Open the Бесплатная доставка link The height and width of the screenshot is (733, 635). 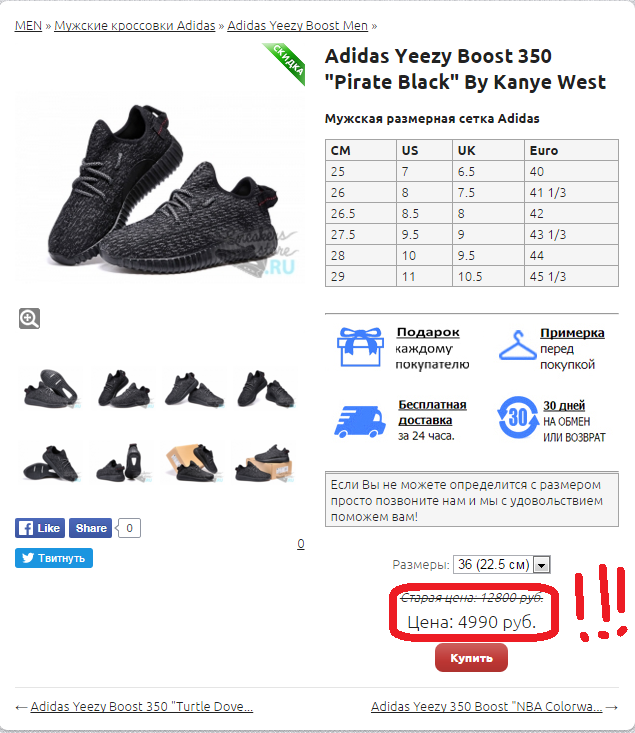pyautogui.click(x=432, y=412)
